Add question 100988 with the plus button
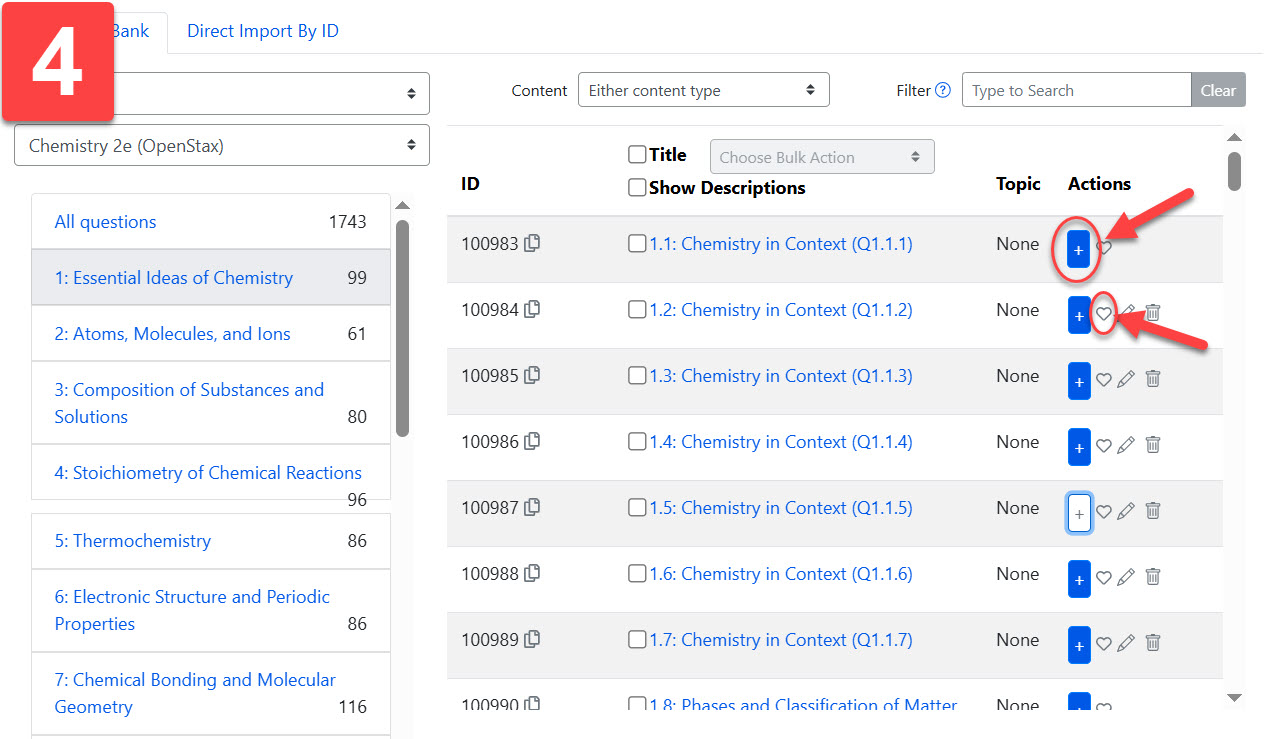 (1079, 579)
